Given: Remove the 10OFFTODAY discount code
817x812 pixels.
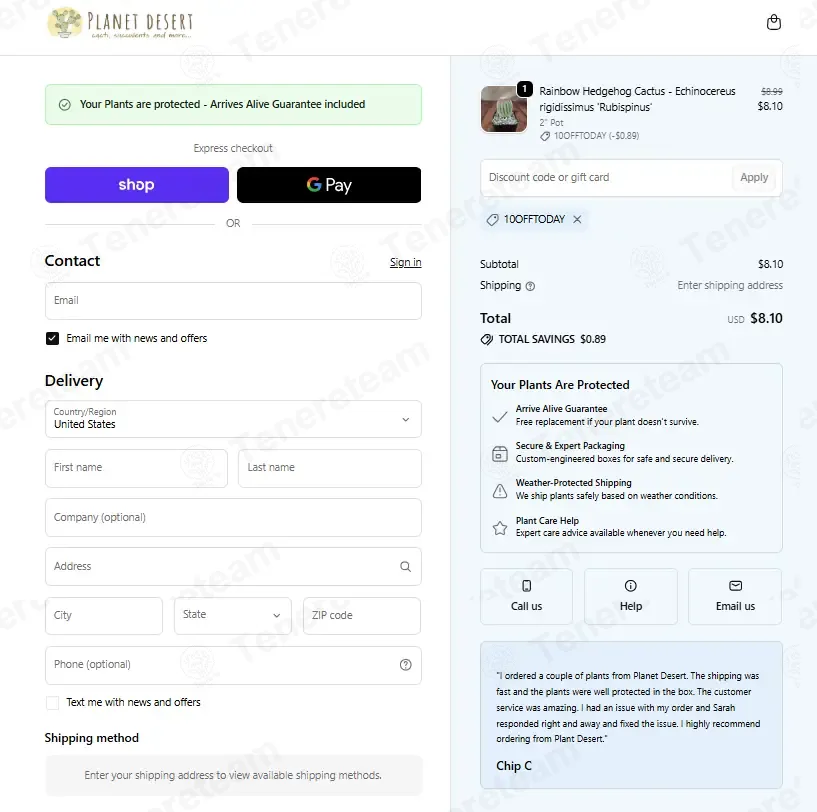Looking at the screenshot, I should (577, 219).
